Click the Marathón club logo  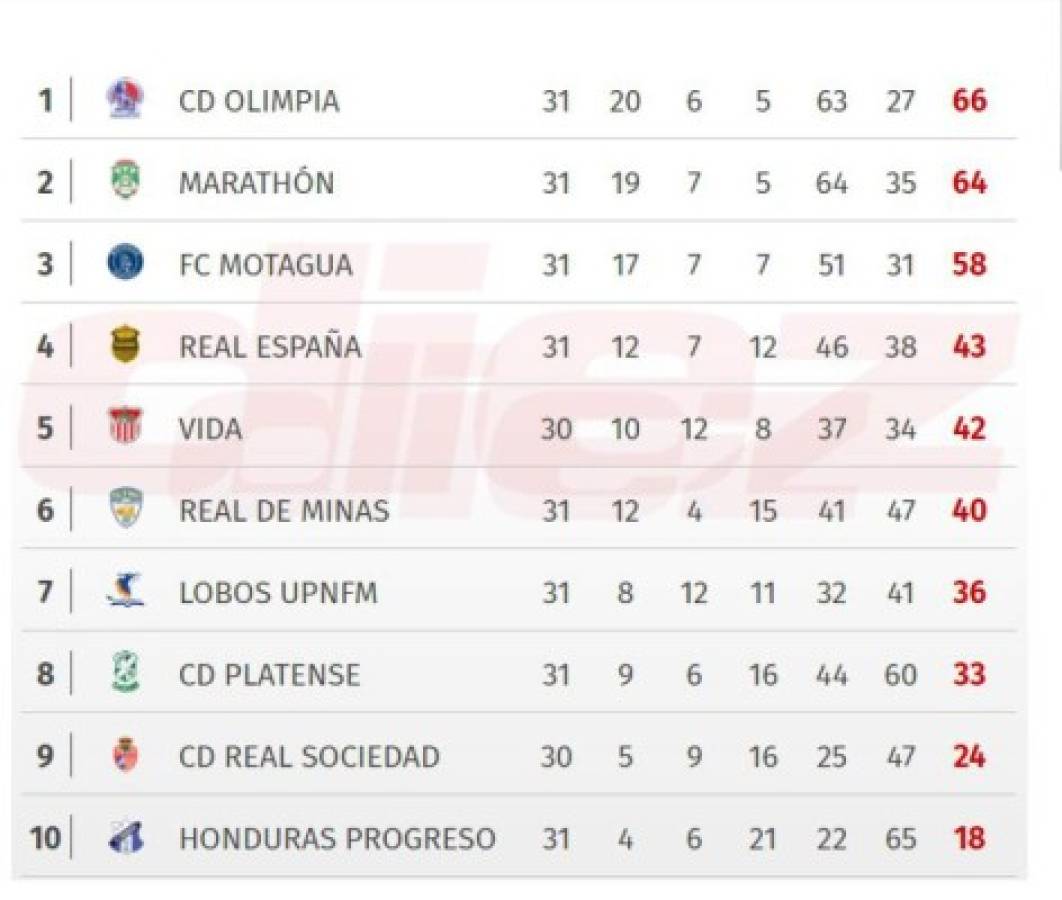tap(125, 181)
